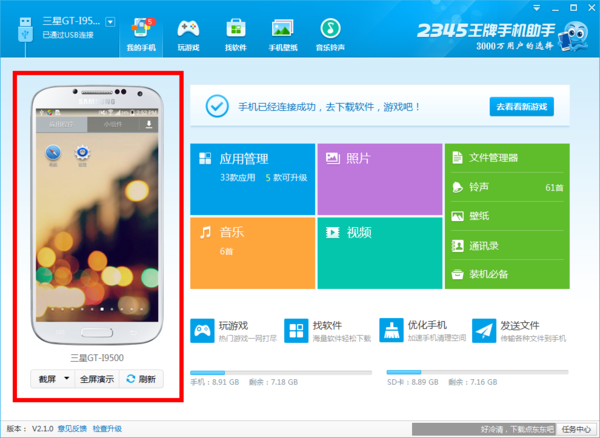This screenshot has width=600, height=438.
Task: Expand the 截屏 screenshot dropdown arrow
Action: (66, 379)
